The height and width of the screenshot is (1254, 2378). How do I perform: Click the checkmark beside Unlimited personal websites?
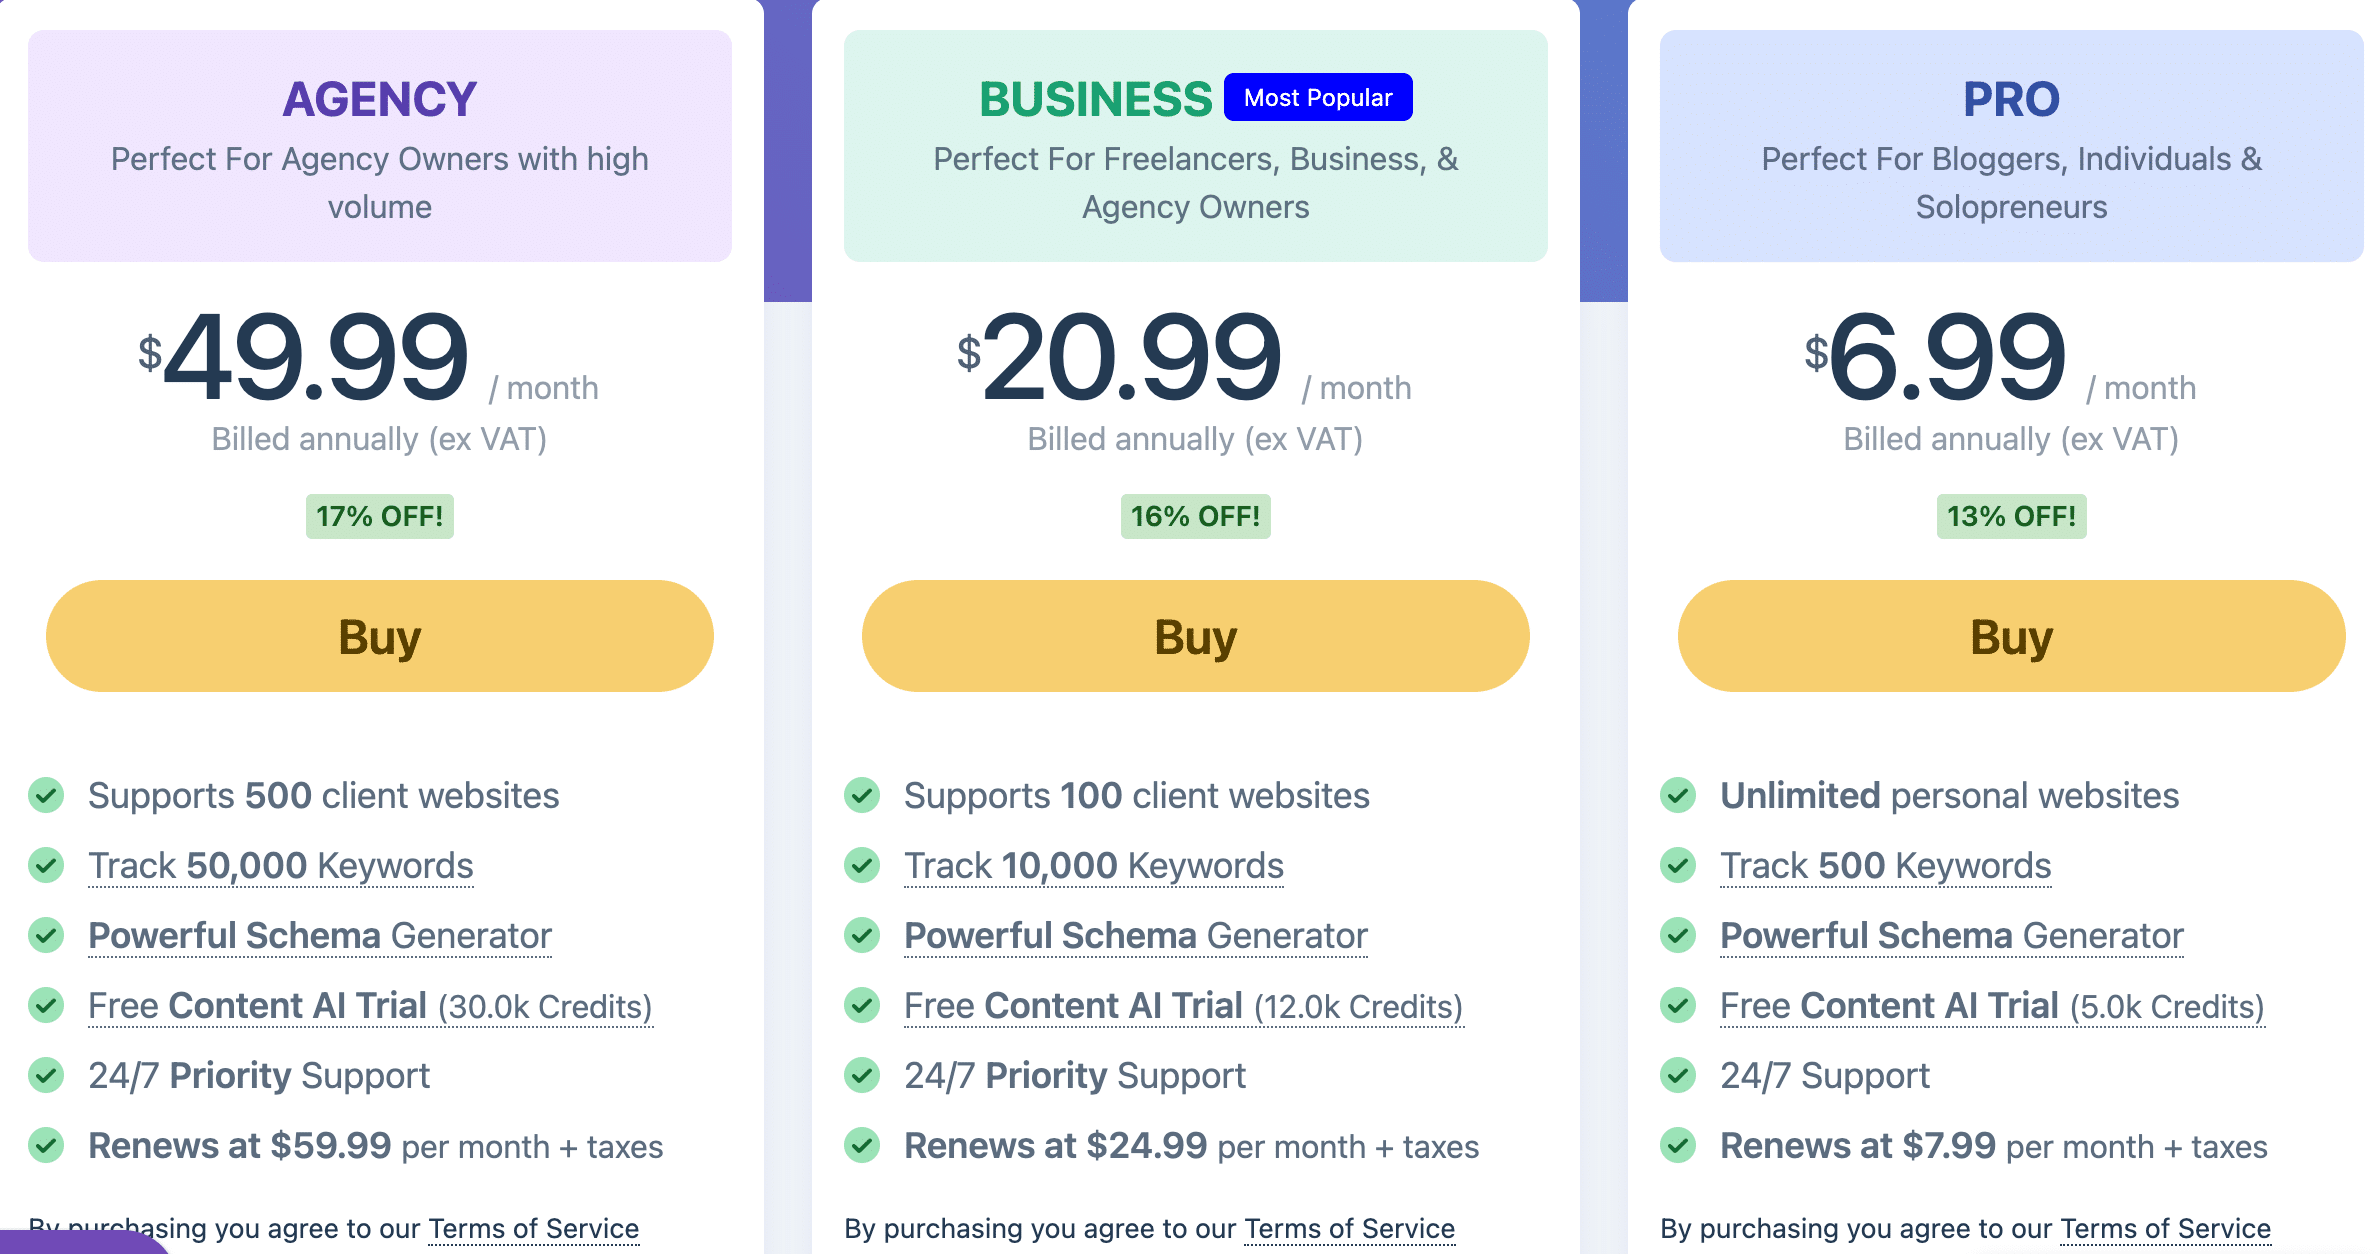[1678, 796]
